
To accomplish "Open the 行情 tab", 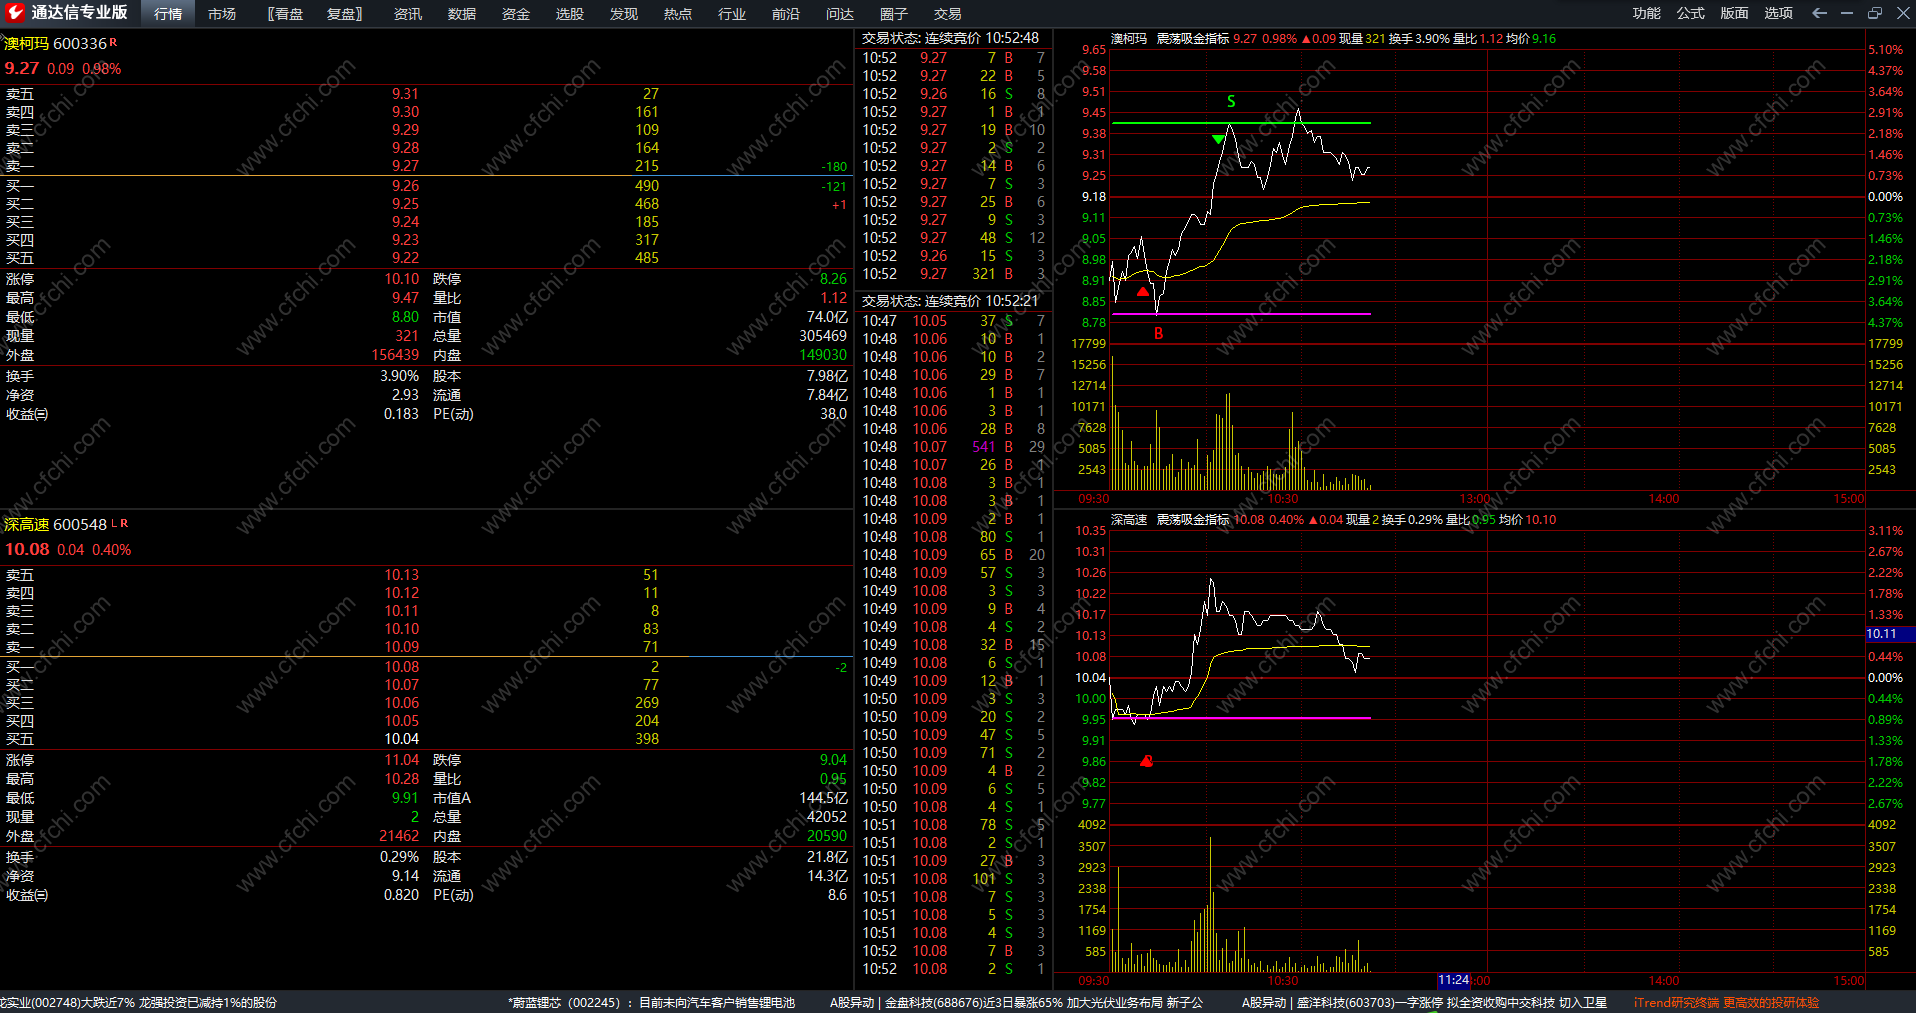I will 168,14.
